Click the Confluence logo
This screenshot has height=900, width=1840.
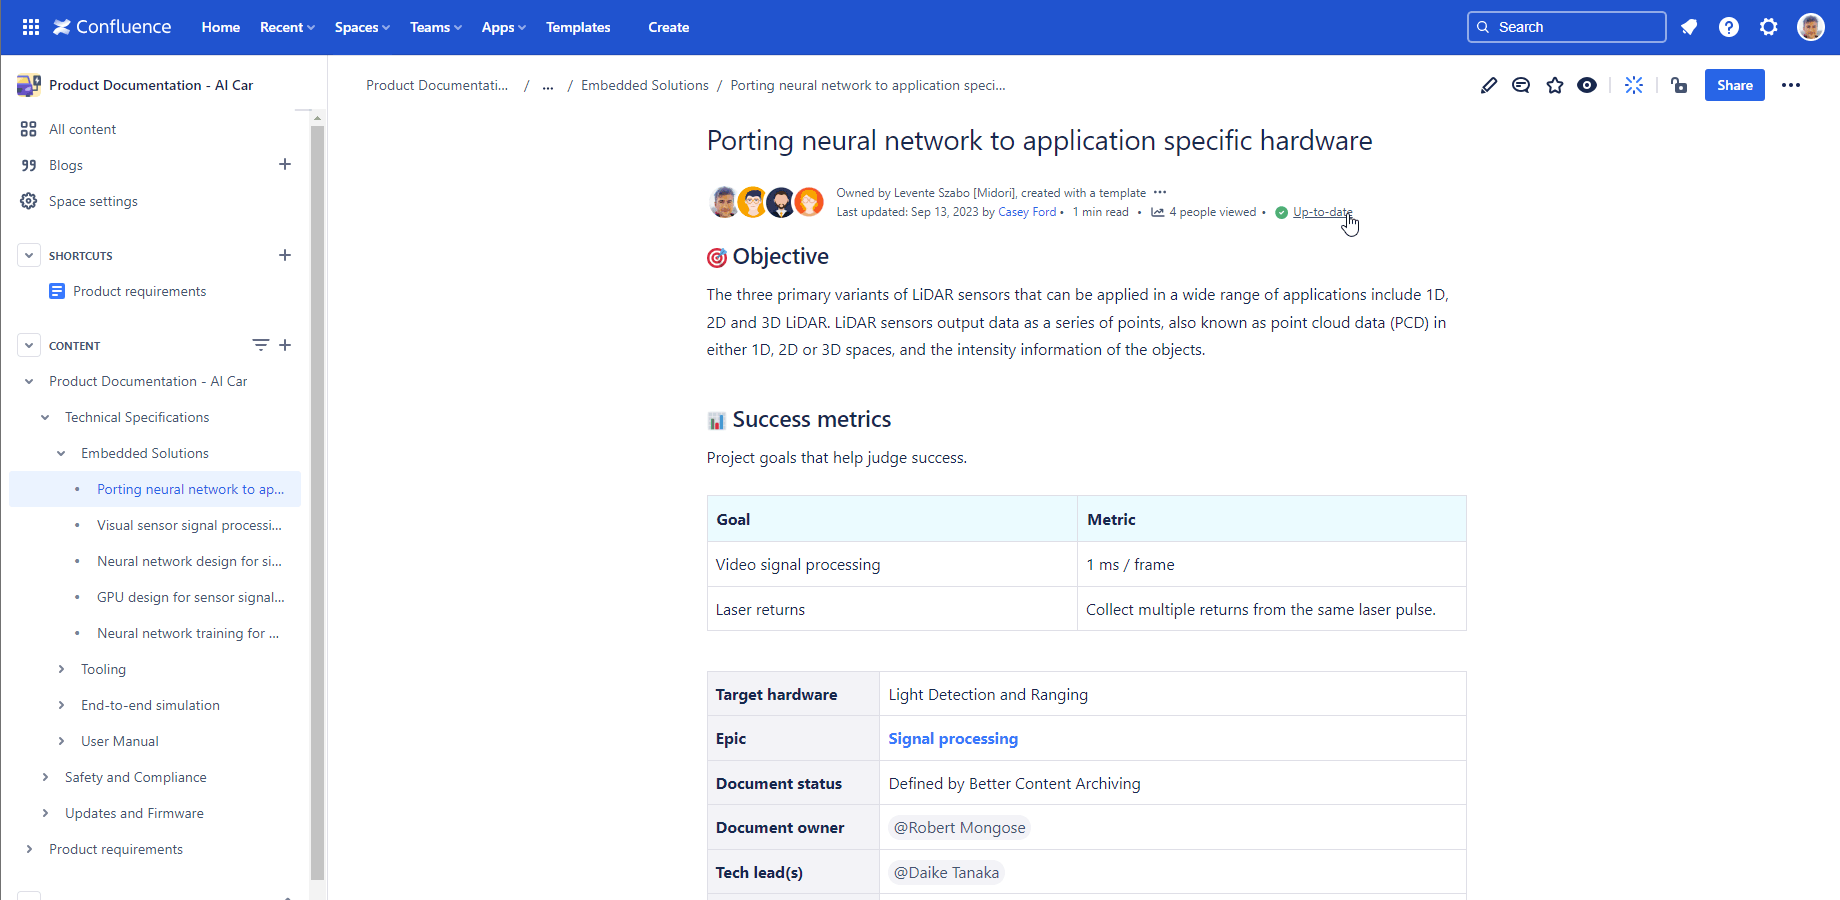pyautogui.click(x=111, y=27)
